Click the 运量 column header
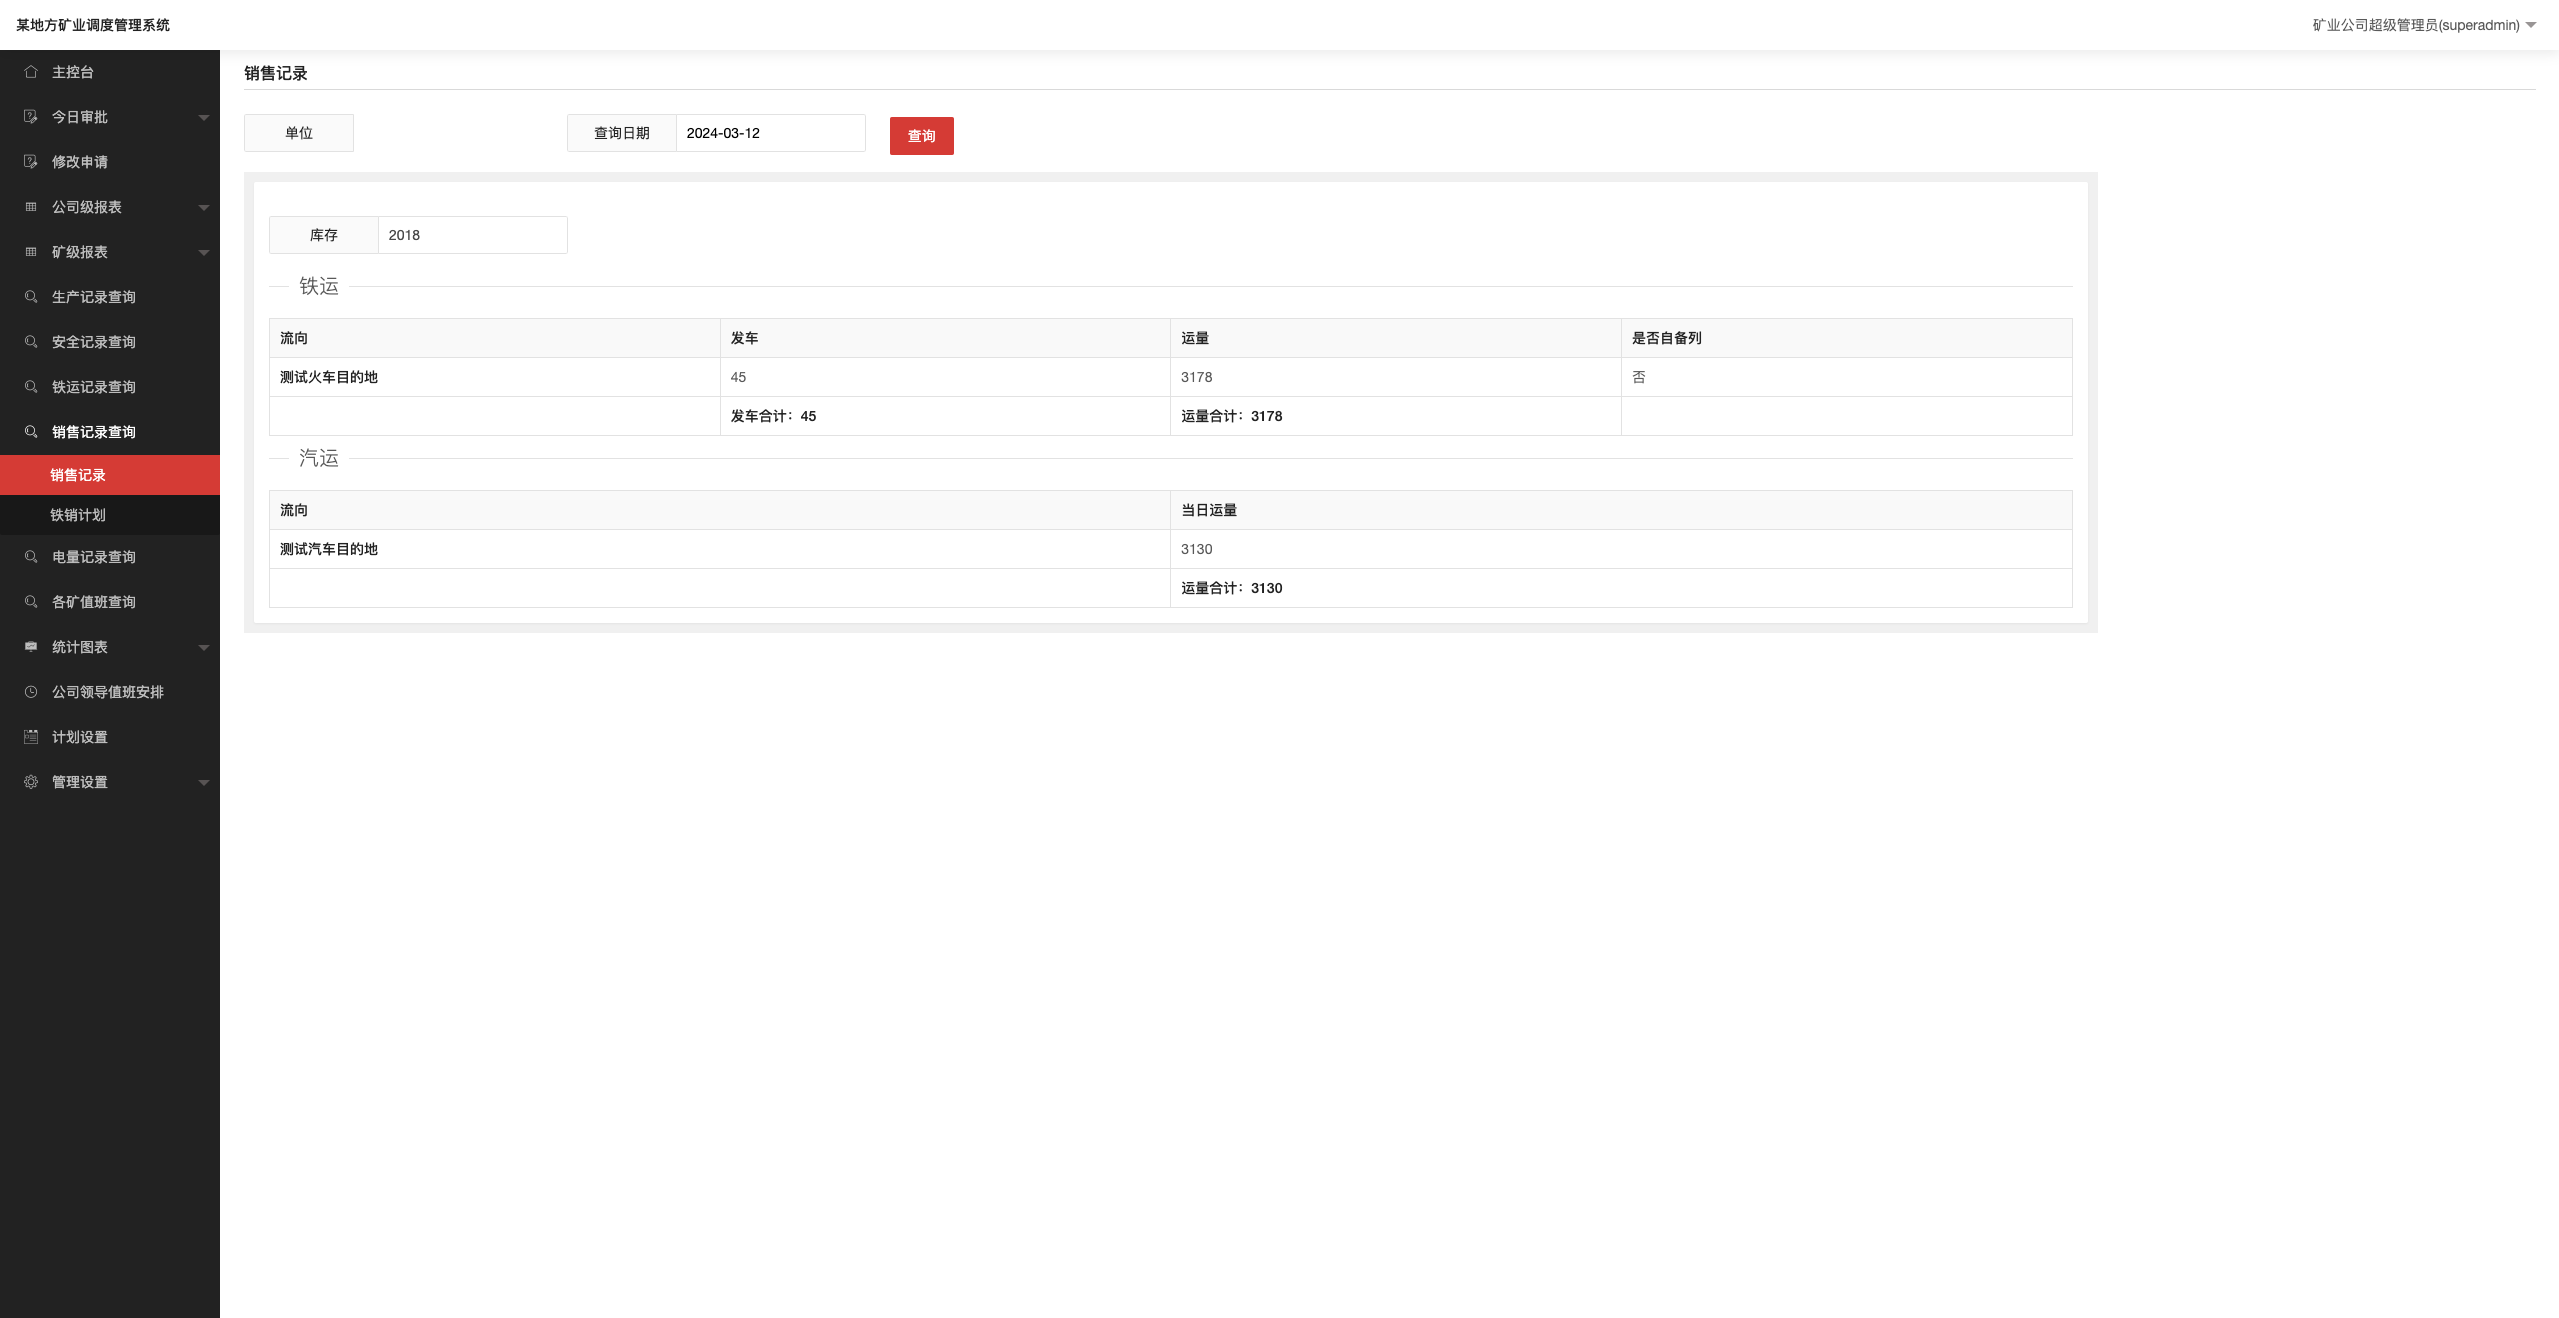 (x=1395, y=338)
